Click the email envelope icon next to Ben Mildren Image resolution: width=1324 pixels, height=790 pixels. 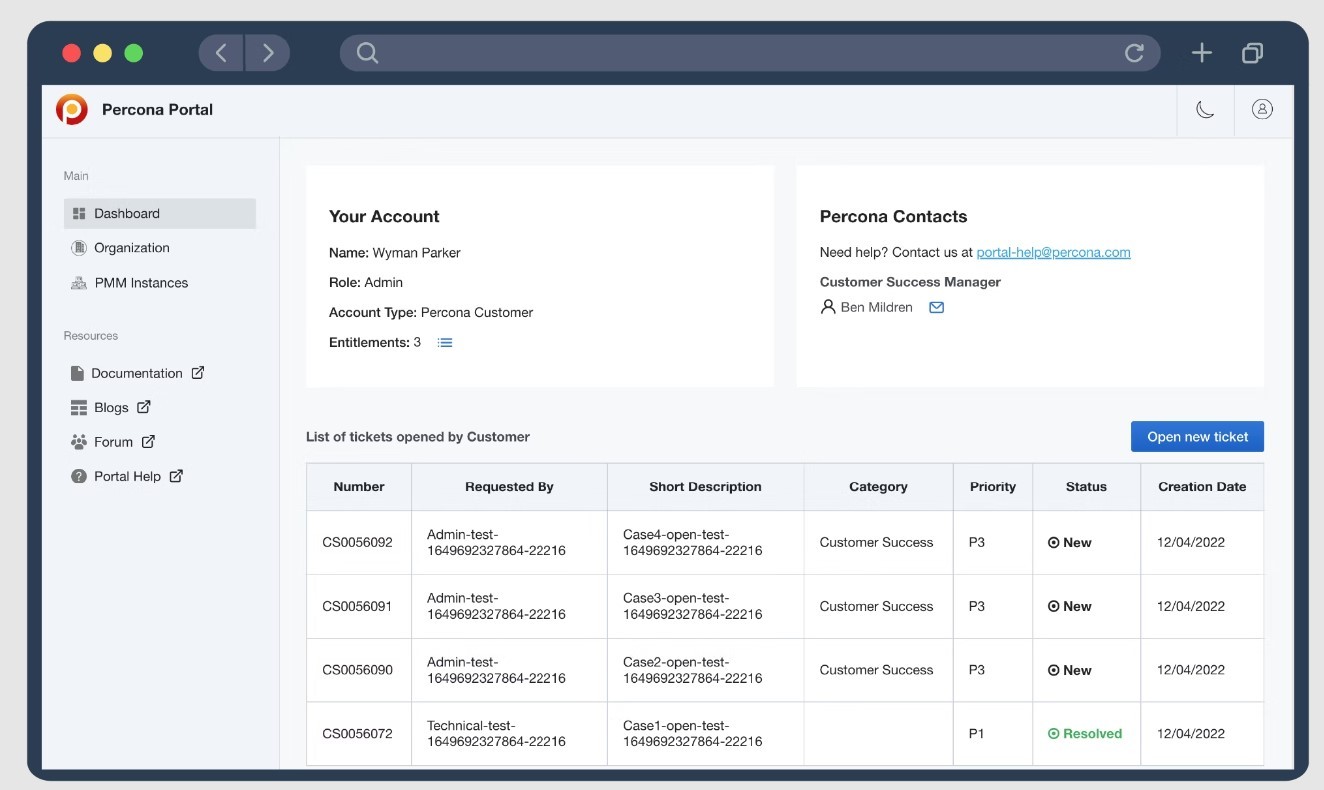click(x=936, y=308)
